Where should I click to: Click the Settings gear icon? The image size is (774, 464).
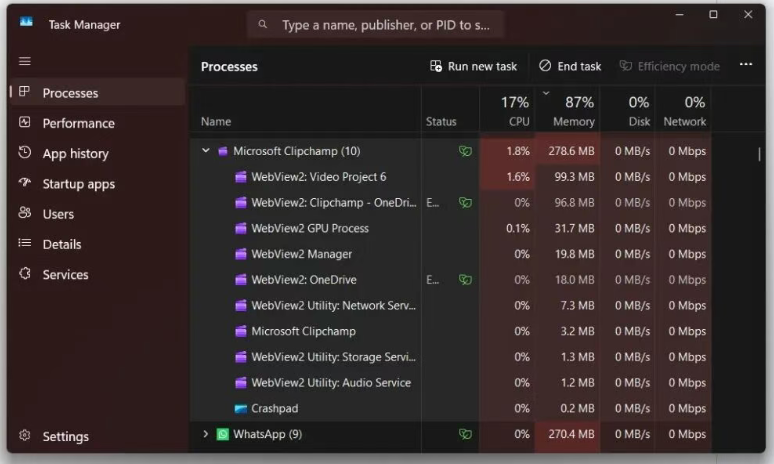pyautogui.click(x=25, y=435)
